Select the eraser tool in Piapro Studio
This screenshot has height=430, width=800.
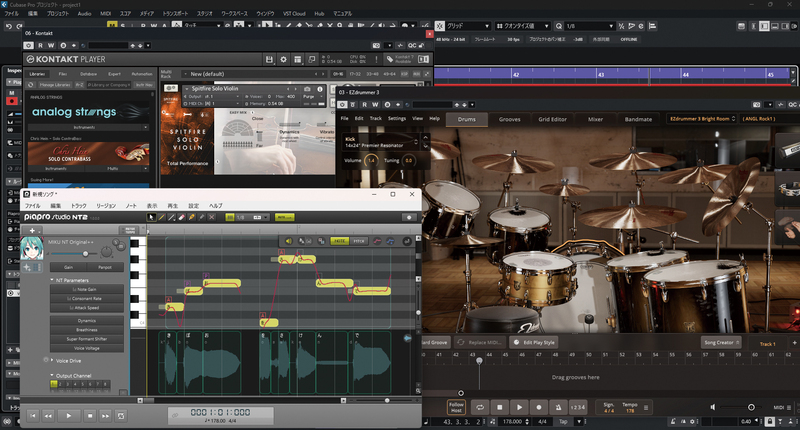182,217
